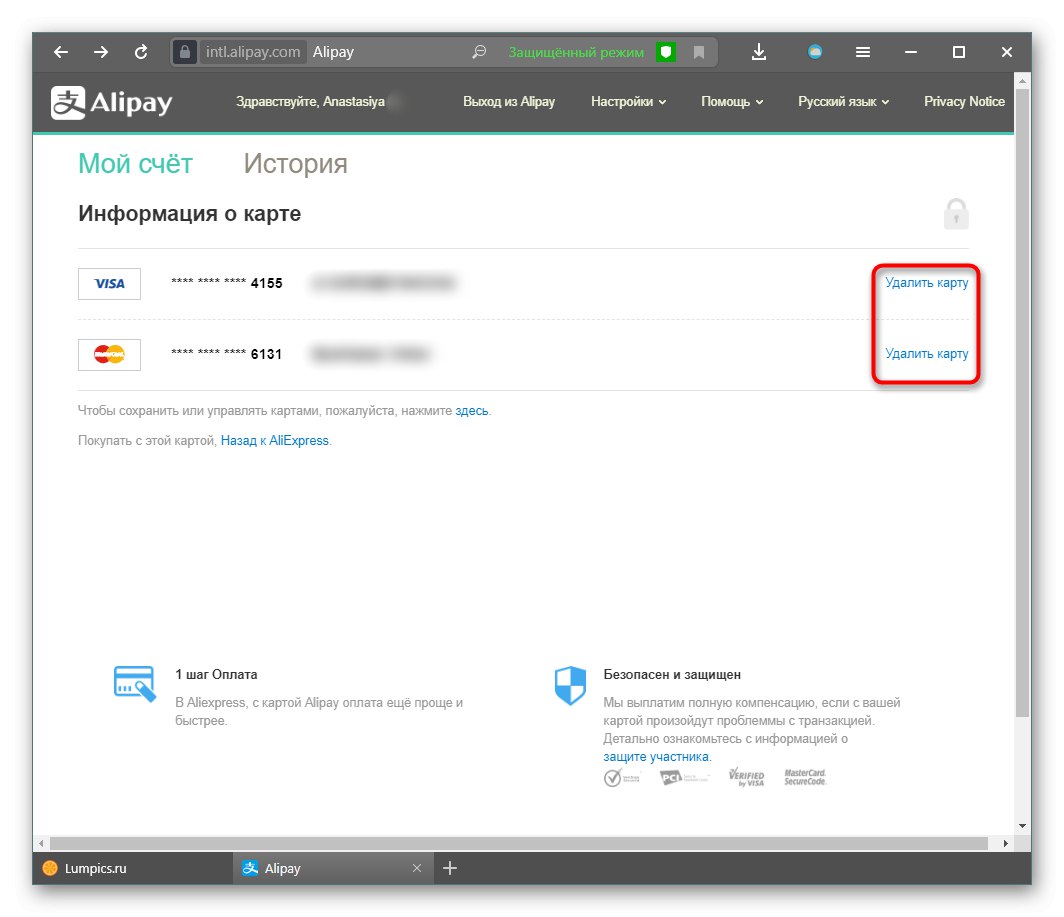Image resolution: width=1064 pixels, height=917 pixels.
Task: Click the MasterCard SecureCode badge
Action: coord(805,777)
